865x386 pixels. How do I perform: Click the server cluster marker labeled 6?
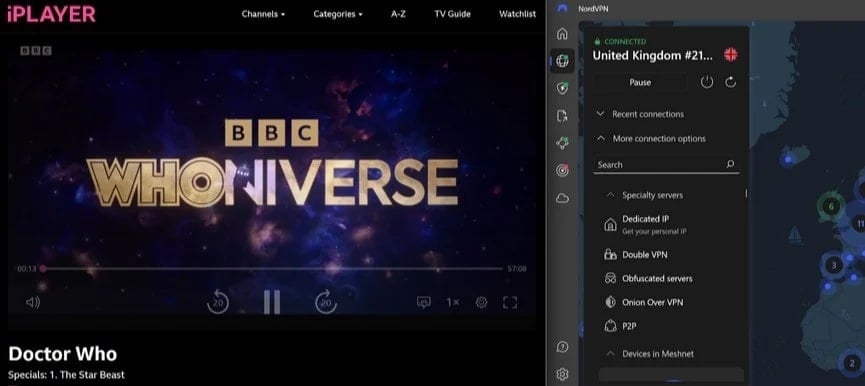(x=830, y=207)
